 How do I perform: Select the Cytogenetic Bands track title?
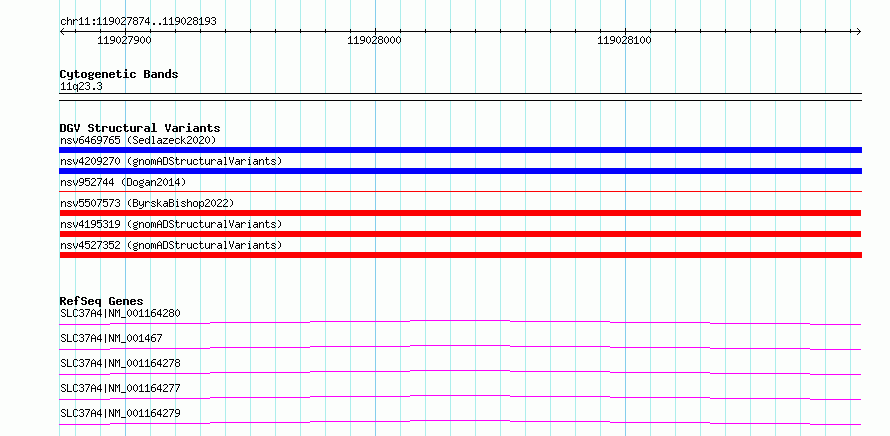pos(119,74)
